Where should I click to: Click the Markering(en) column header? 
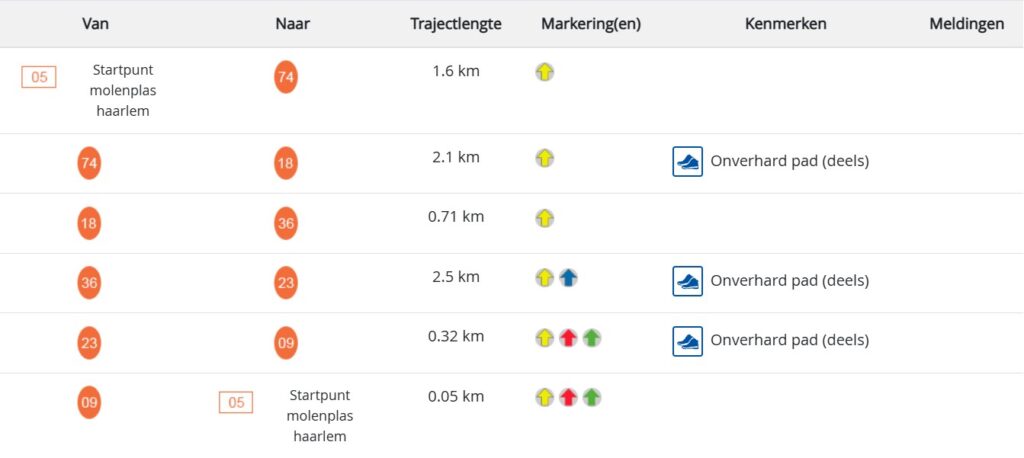591,24
